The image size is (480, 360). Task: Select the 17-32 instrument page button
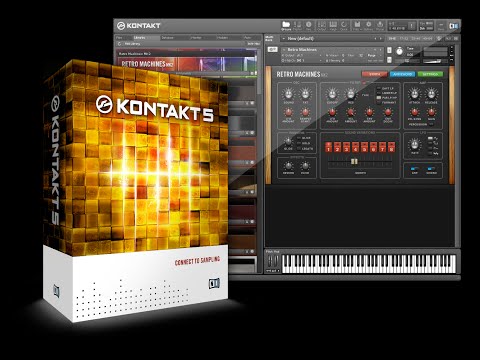tap(404, 39)
